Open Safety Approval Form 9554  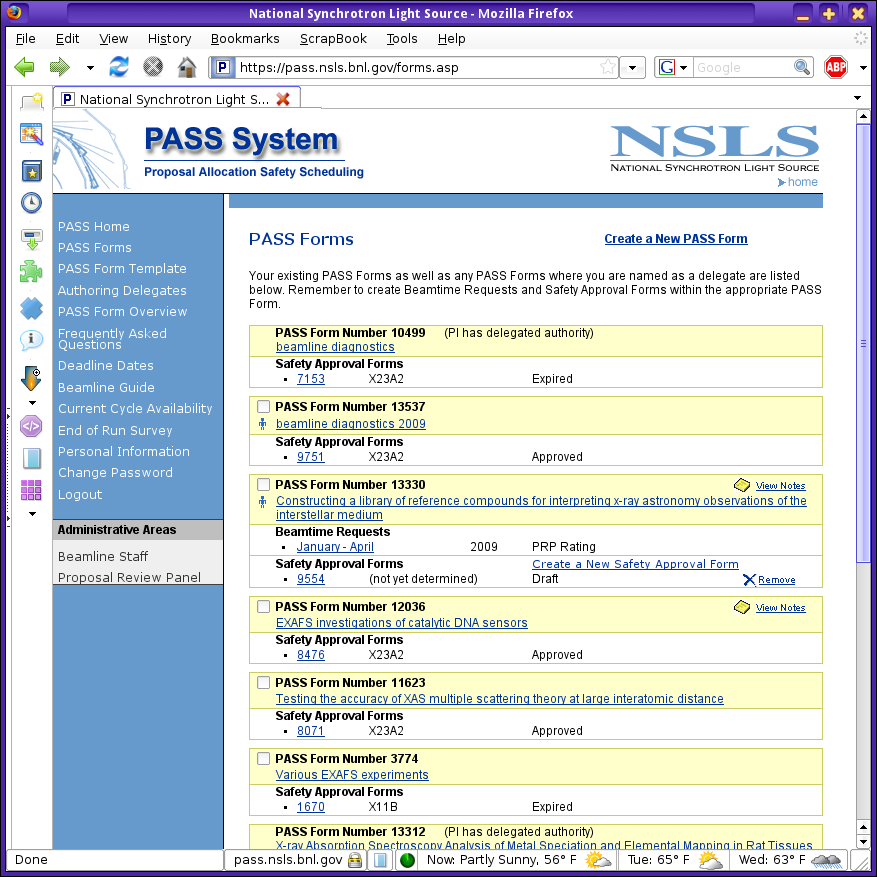(310, 579)
